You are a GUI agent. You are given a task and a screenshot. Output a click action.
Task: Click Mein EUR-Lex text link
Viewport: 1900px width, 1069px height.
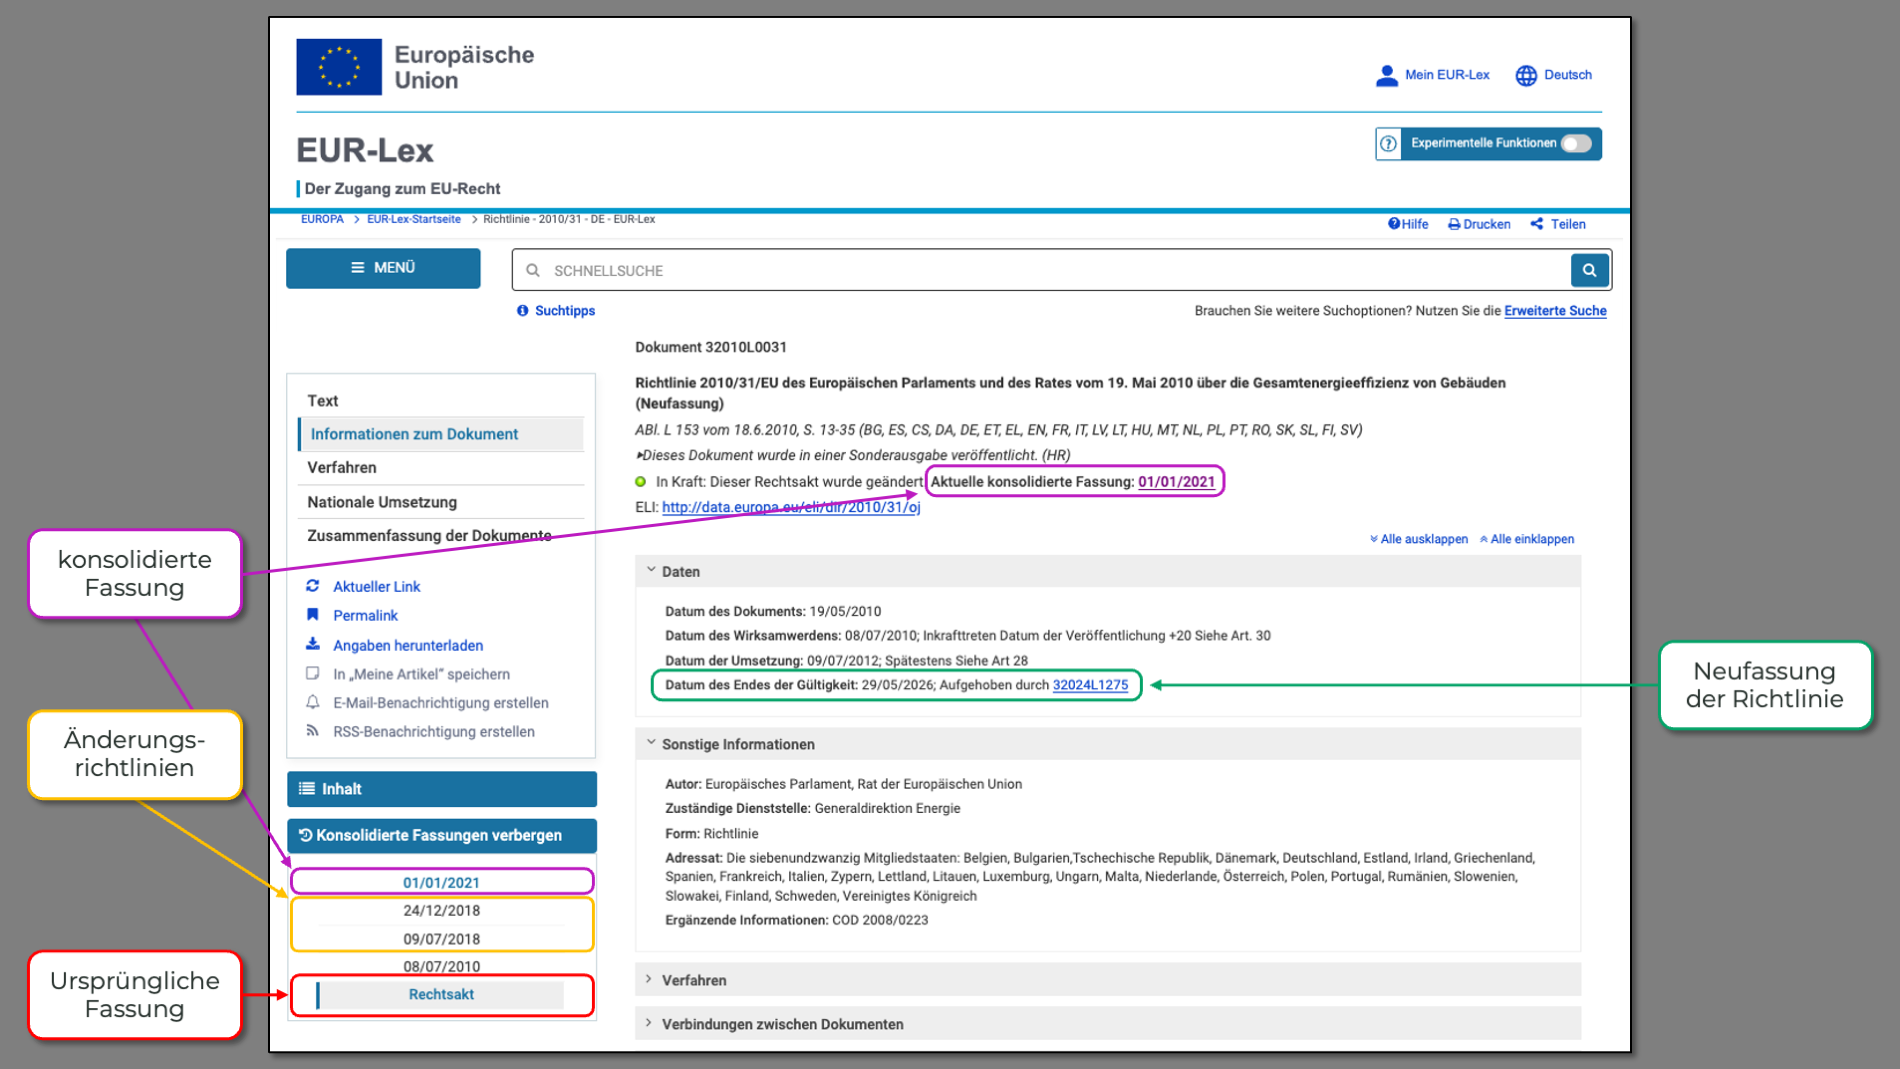1447,75
